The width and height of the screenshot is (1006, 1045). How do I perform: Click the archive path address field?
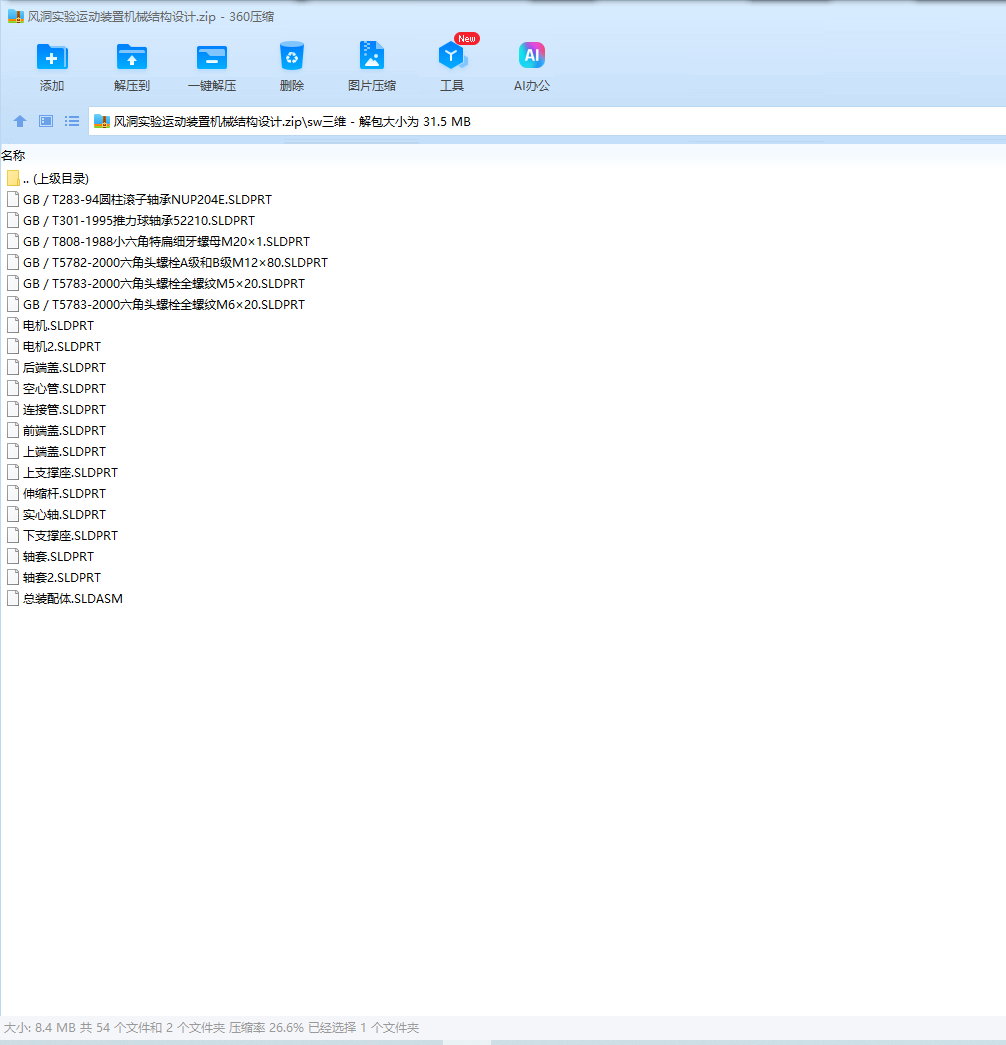point(547,121)
